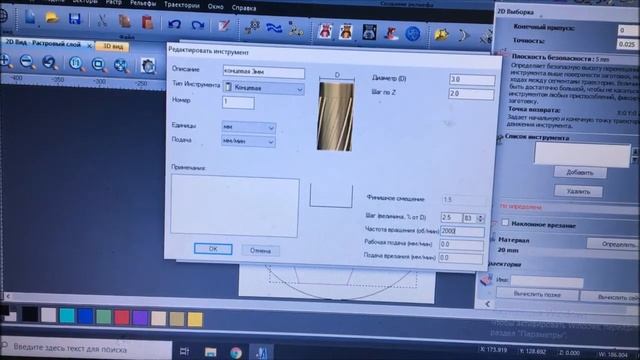
Task: Click the gears icon in toolbar
Action: tap(252, 27)
